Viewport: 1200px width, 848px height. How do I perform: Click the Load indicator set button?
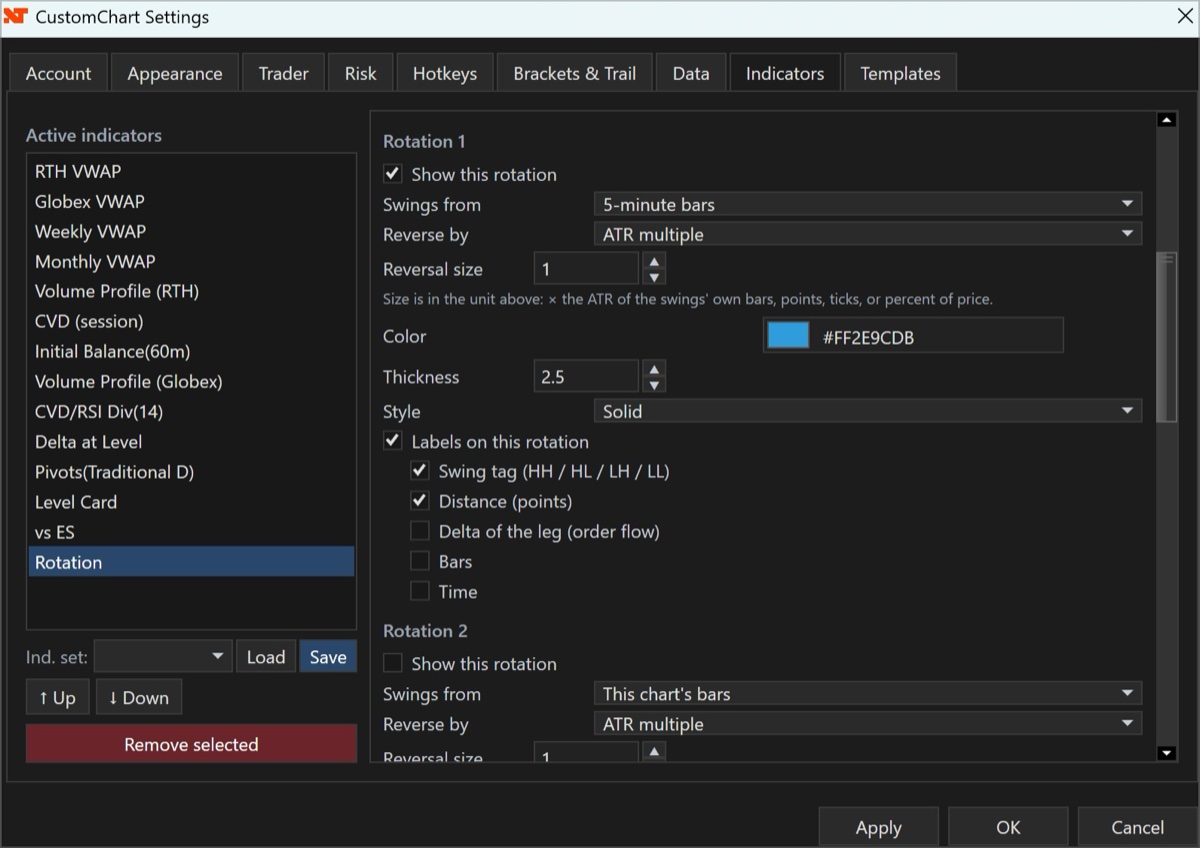tap(266, 656)
